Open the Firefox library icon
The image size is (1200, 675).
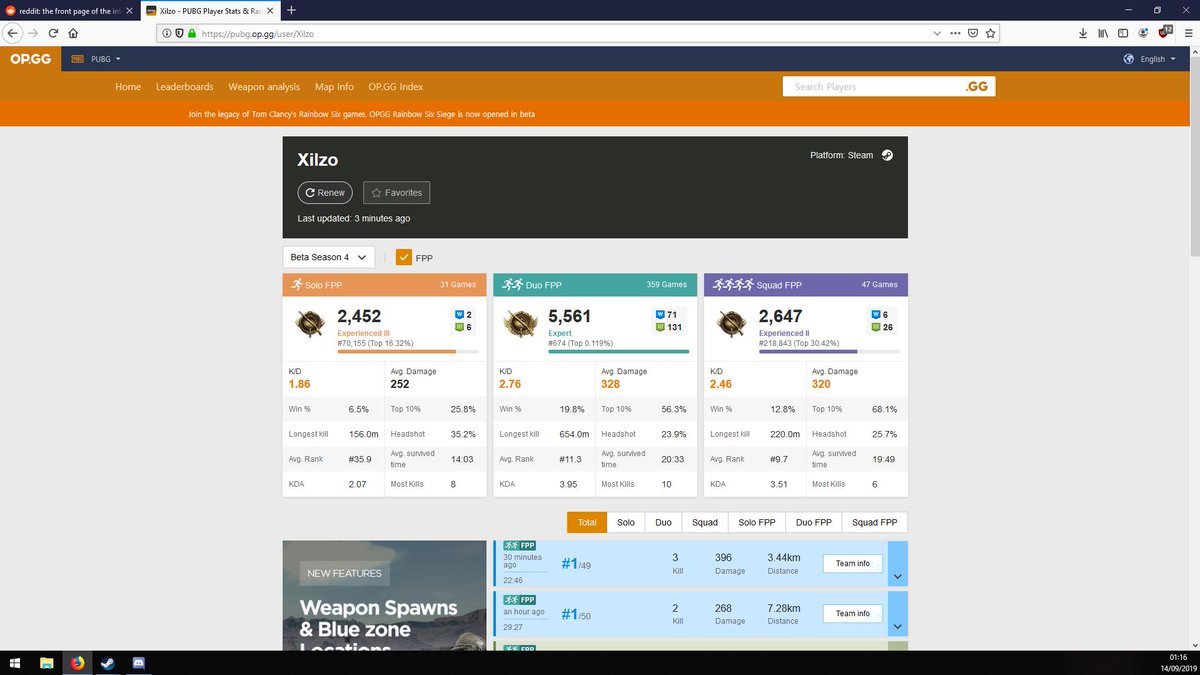[x=1103, y=33]
